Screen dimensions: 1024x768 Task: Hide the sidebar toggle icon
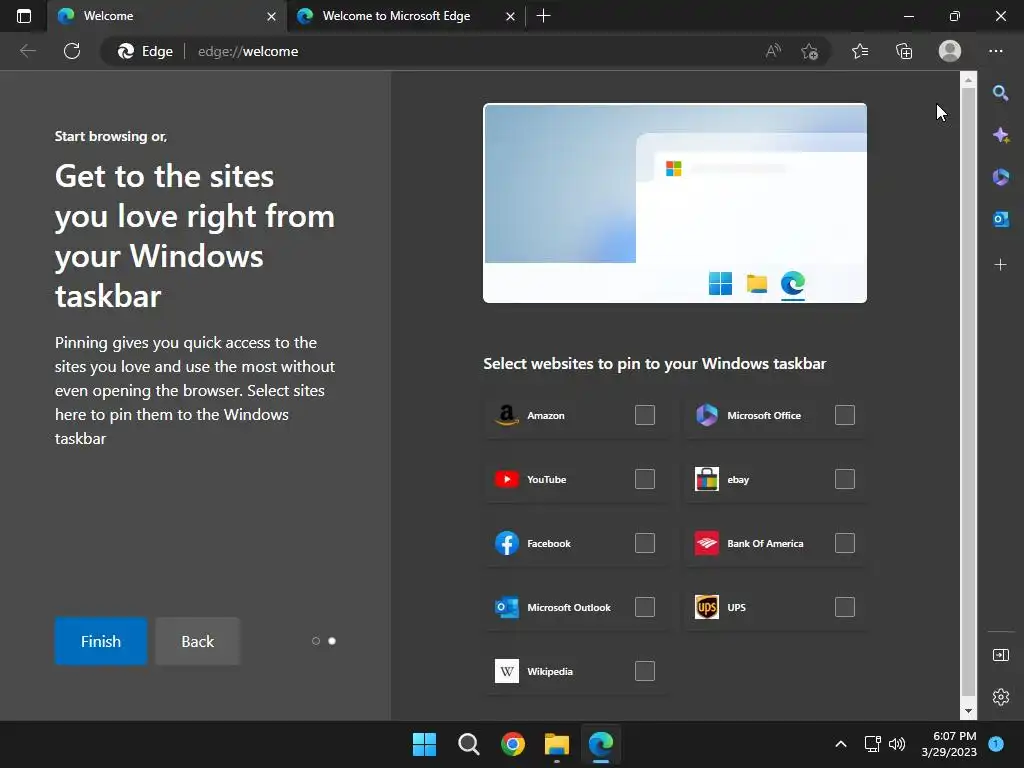point(1000,655)
